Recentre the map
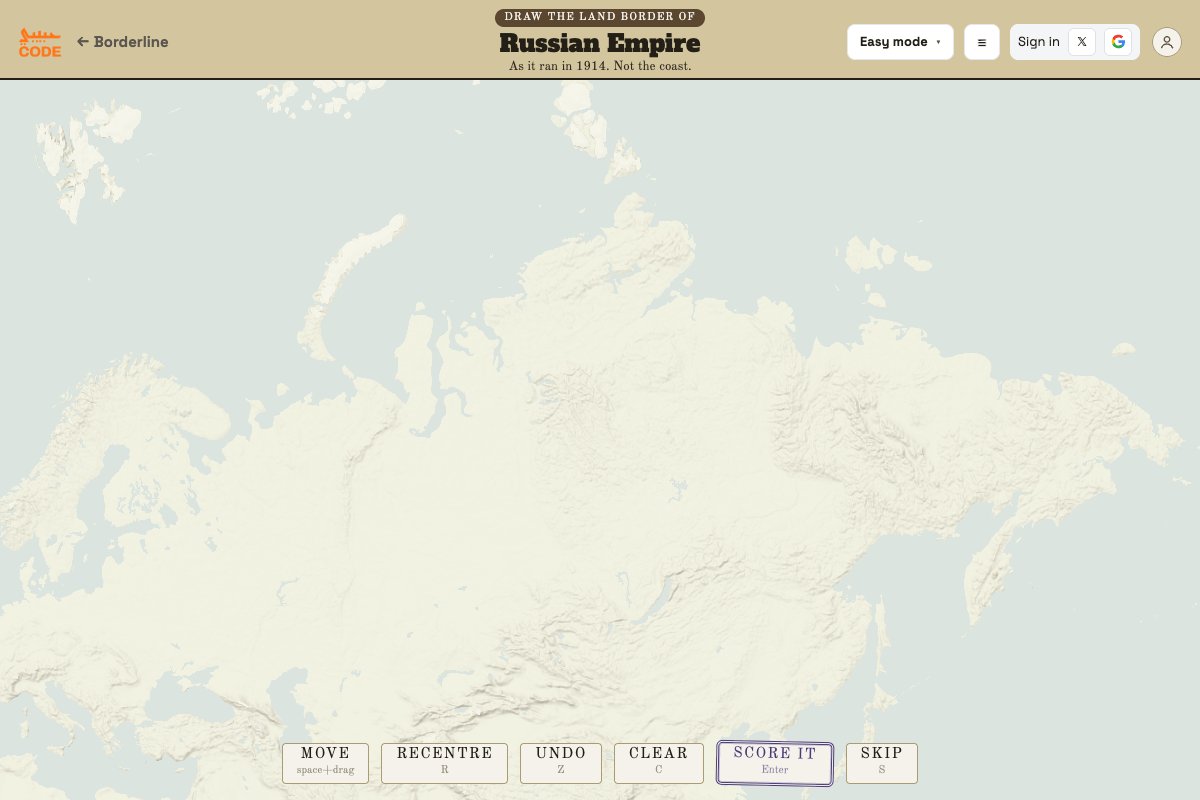Screen dimensions: 1200x800 click(444, 763)
